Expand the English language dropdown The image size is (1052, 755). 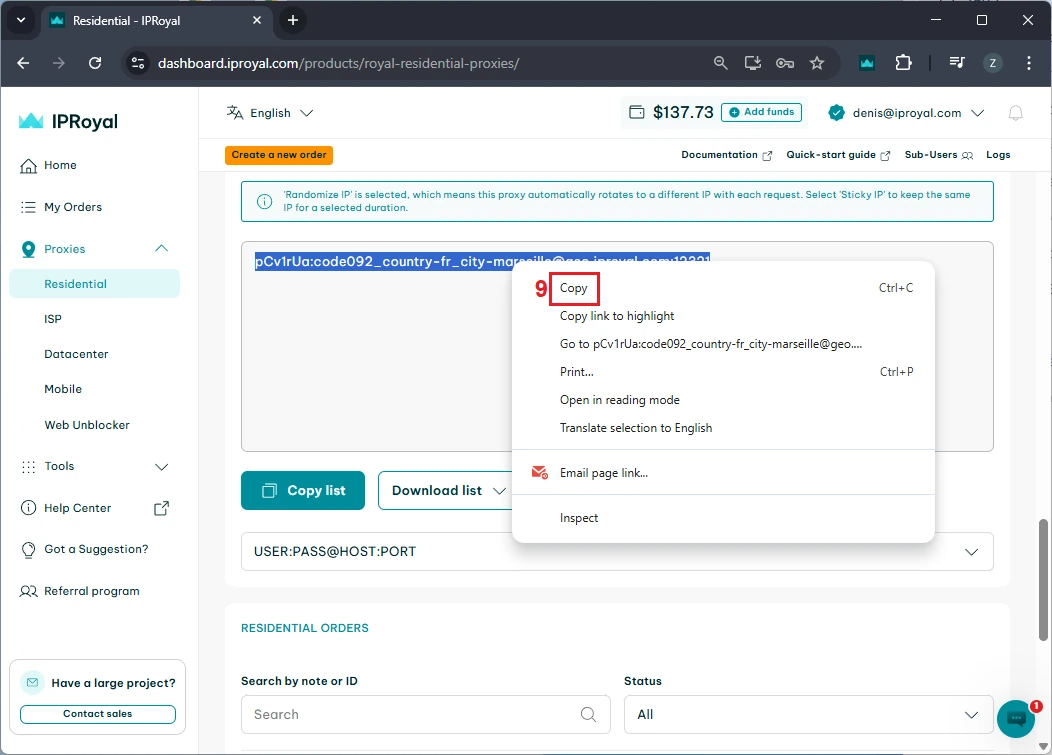[270, 113]
